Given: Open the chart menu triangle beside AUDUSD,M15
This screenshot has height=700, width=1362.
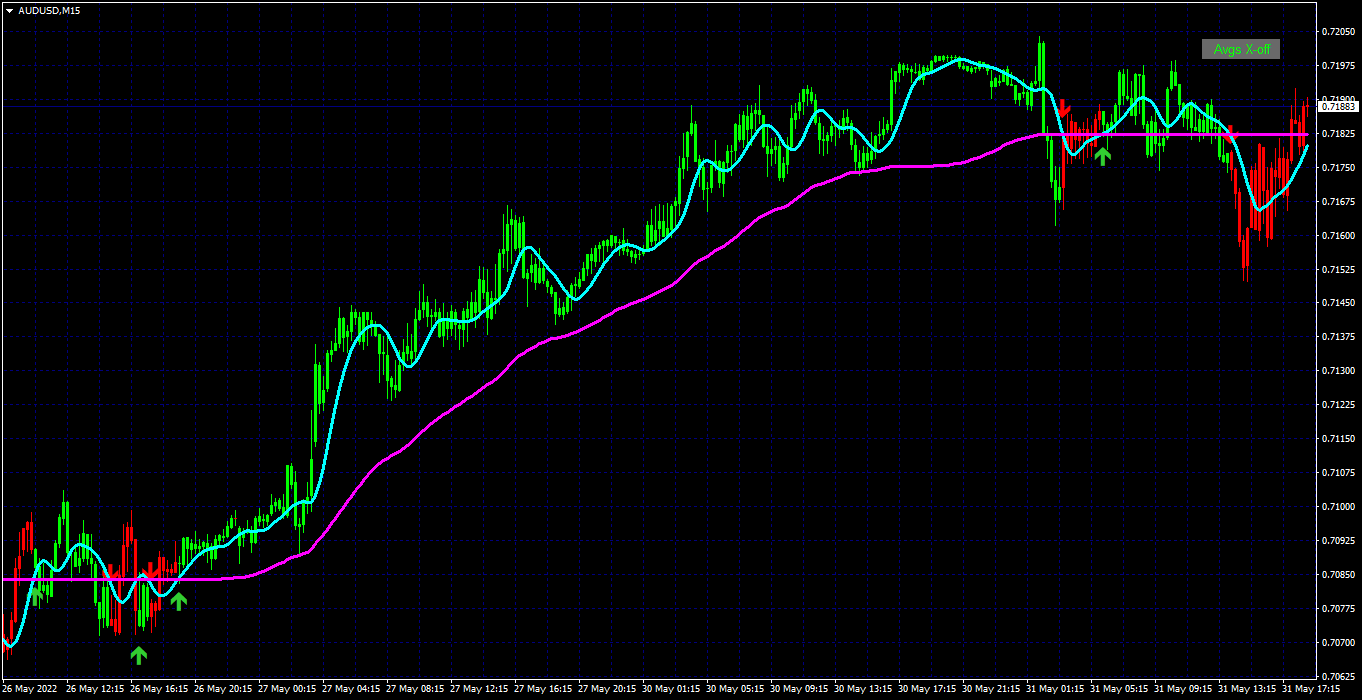Looking at the screenshot, I should (9, 10).
